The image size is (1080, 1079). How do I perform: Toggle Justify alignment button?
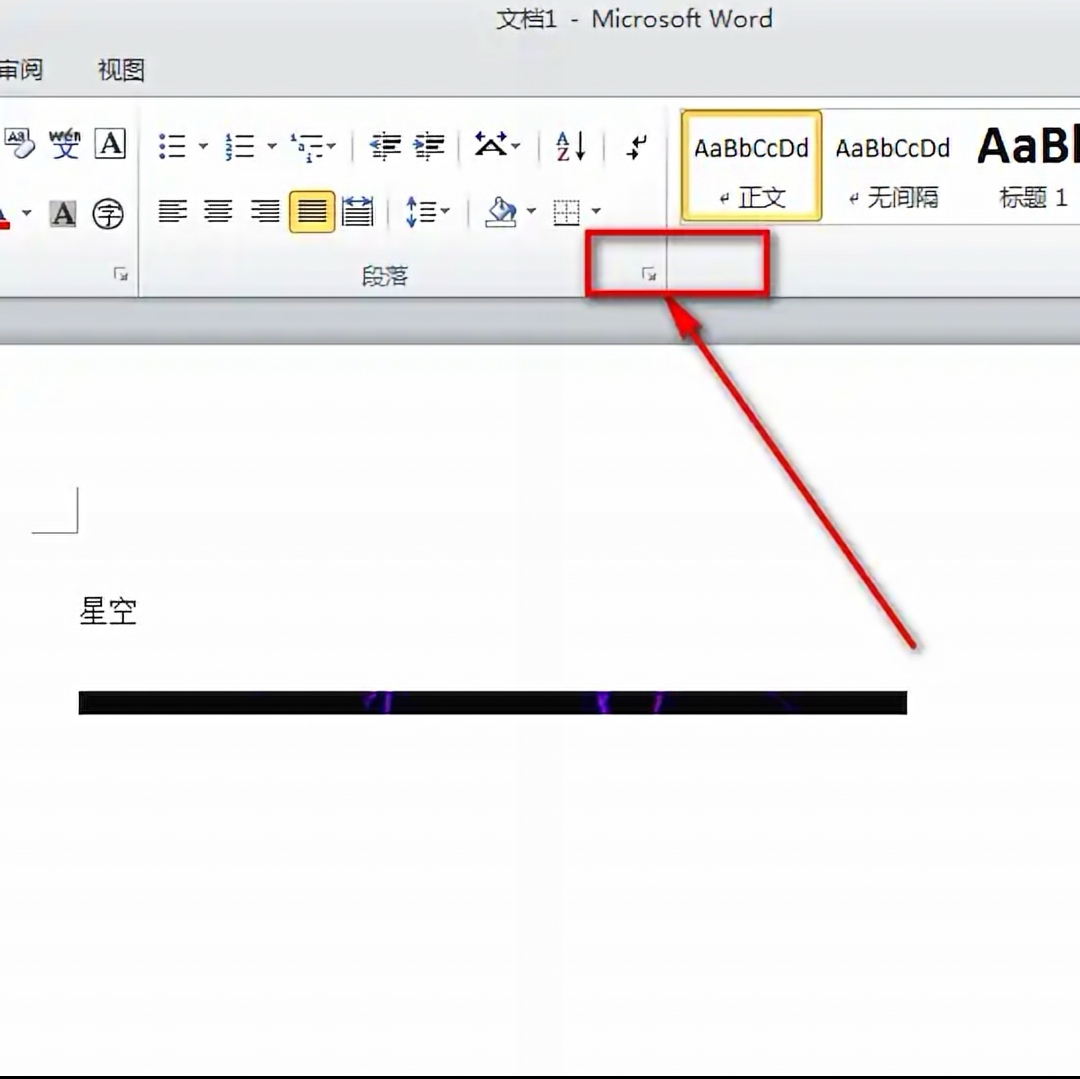(x=312, y=211)
